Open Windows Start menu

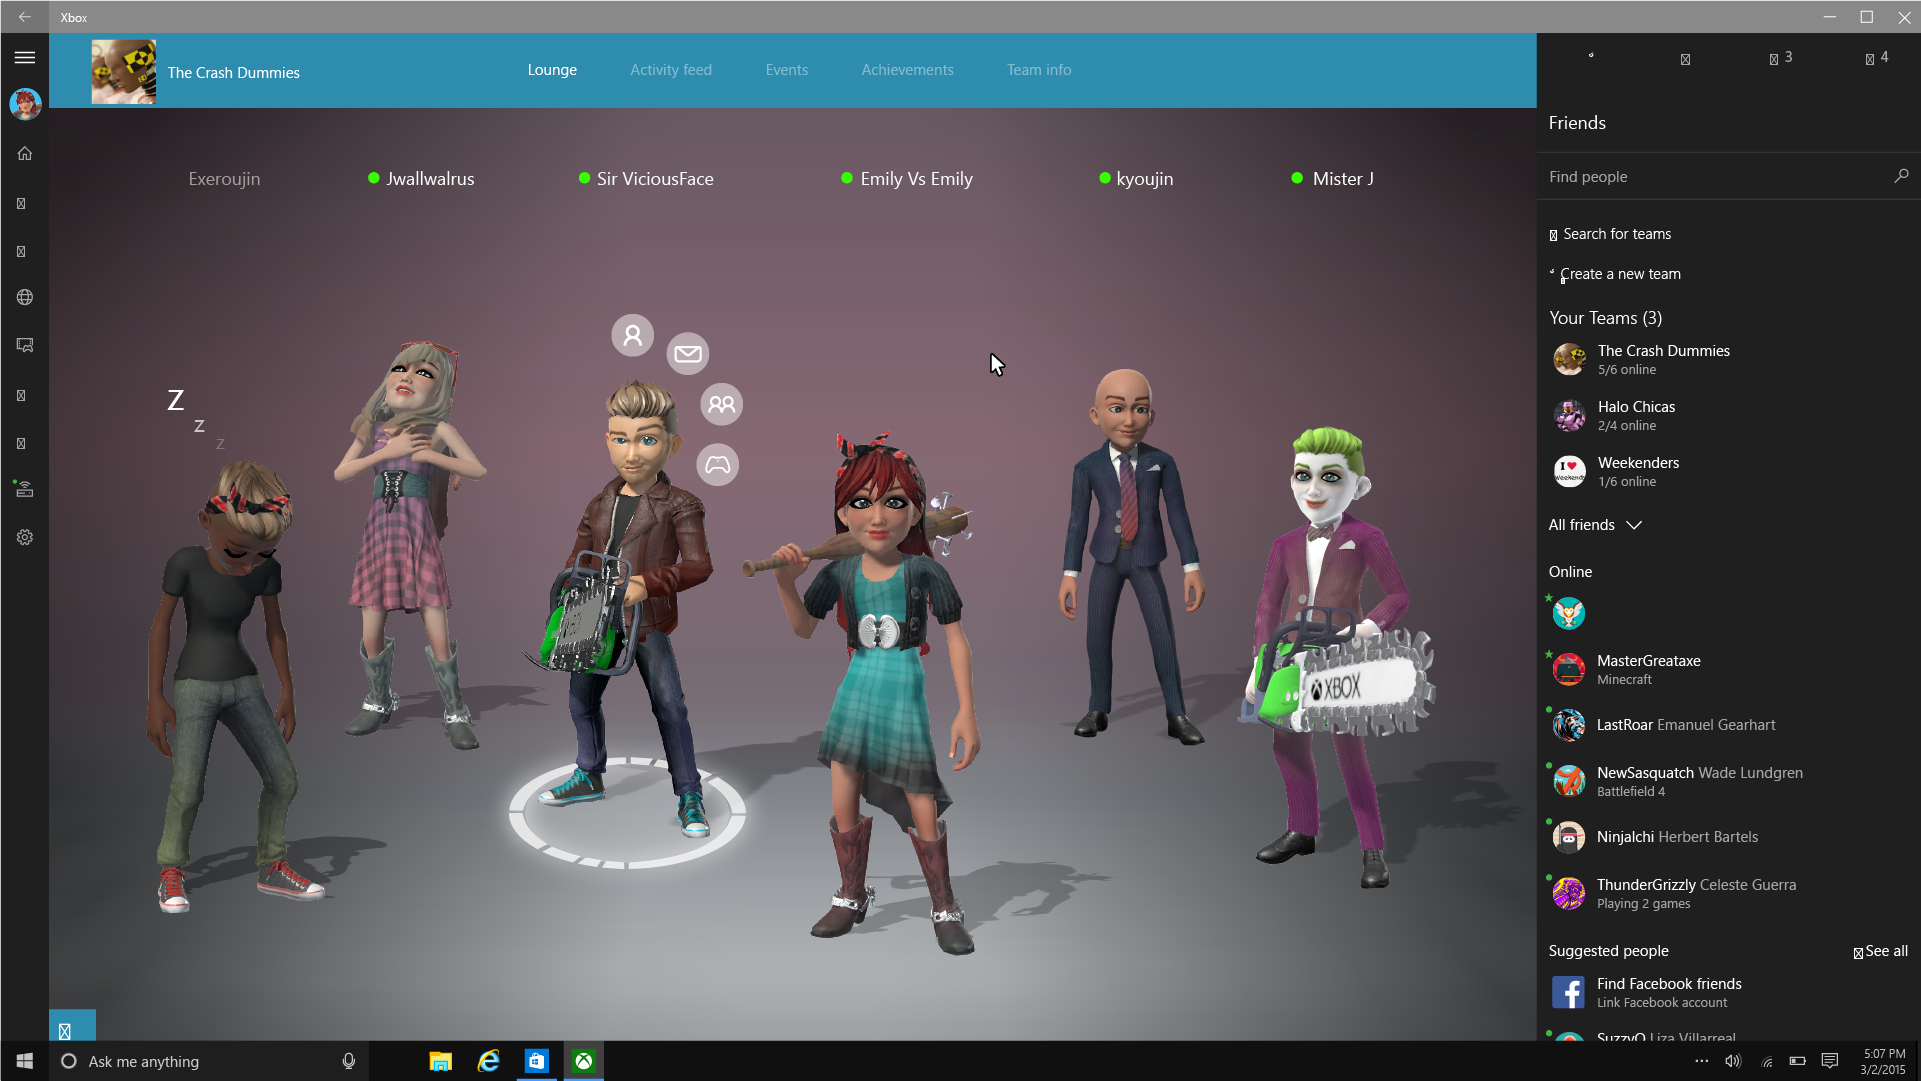(x=25, y=1061)
